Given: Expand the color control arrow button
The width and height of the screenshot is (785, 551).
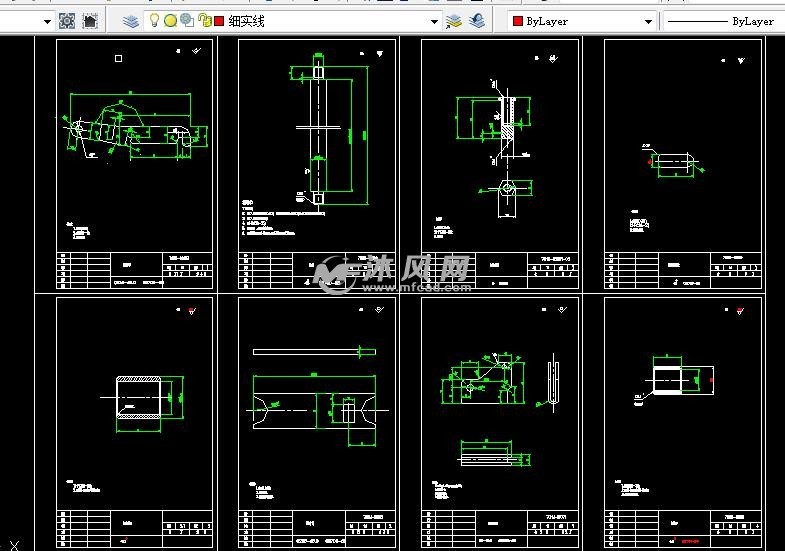Looking at the screenshot, I should tap(648, 22).
